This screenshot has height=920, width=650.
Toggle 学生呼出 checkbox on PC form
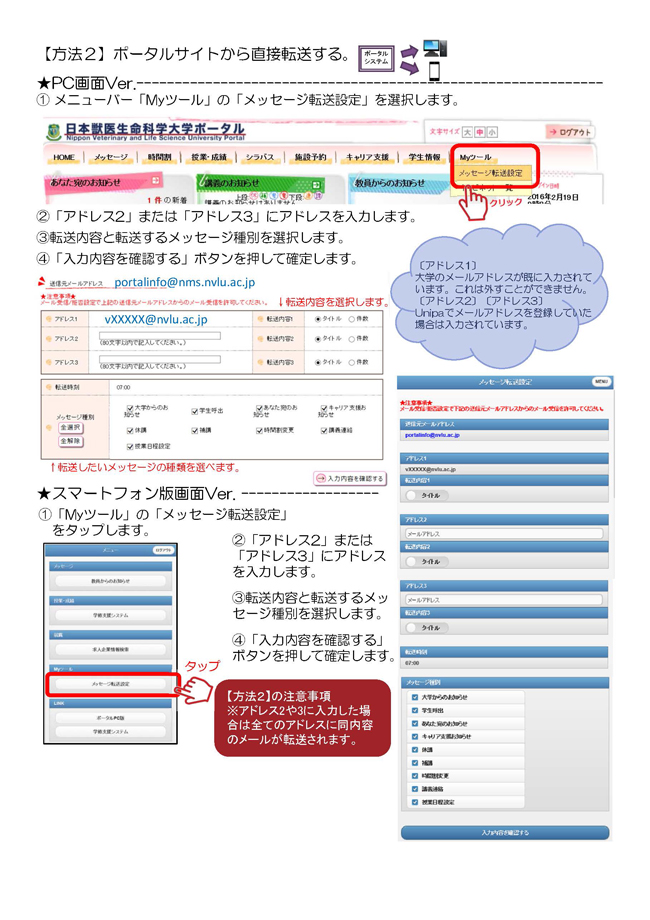pos(195,411)
